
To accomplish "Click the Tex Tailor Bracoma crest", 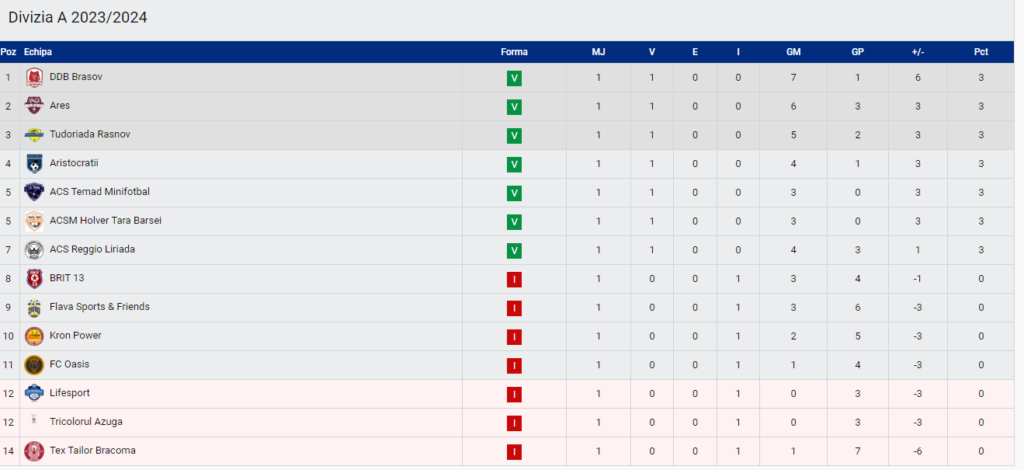I will tap(34, 451).
